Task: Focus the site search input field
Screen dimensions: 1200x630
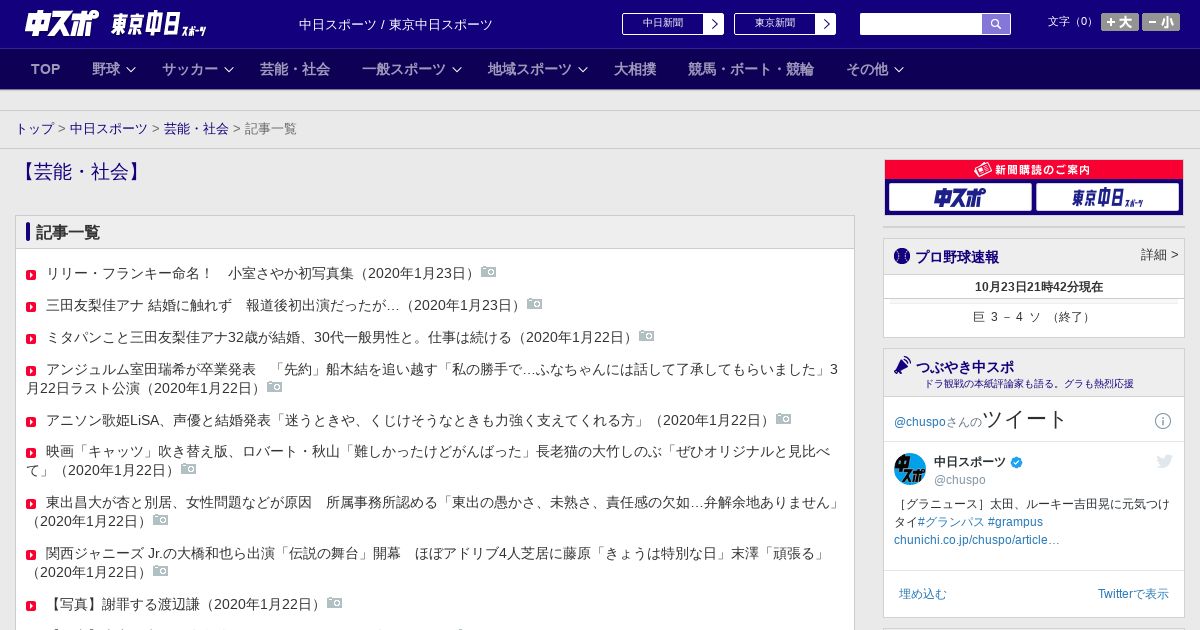Action: (921, 24)
